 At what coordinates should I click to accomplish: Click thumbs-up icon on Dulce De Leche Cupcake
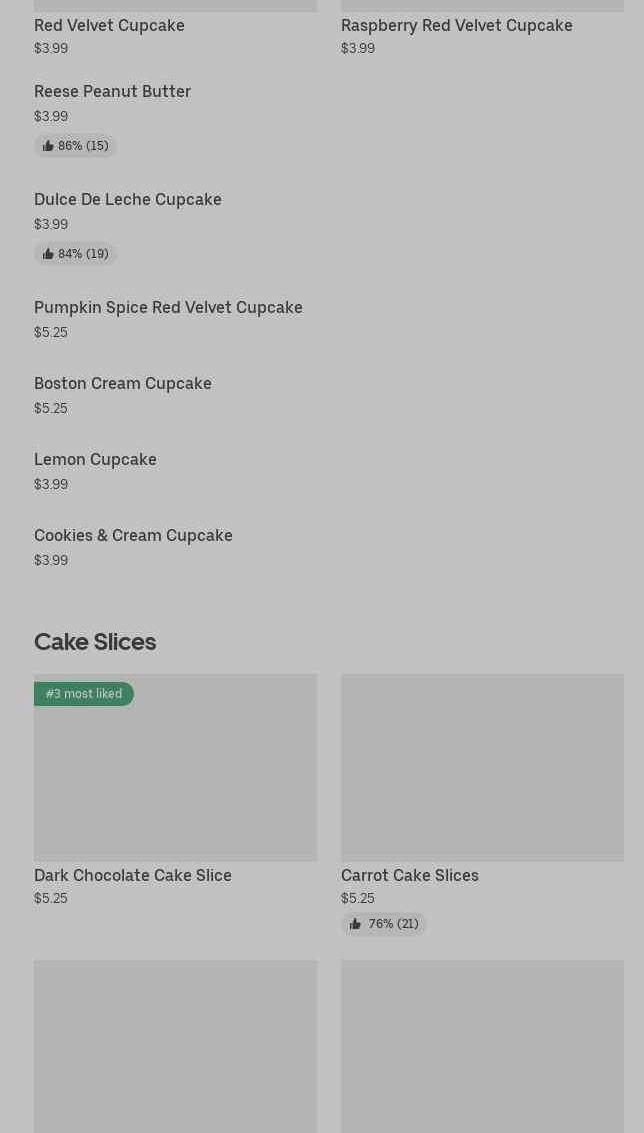pos(48,254)
